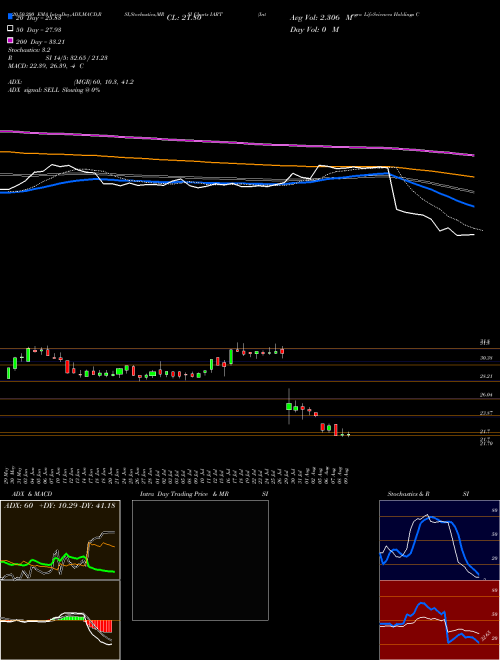Click the MACD values line
The height and width of the screenshot is (660, 500).
click(x=45, y=66)
